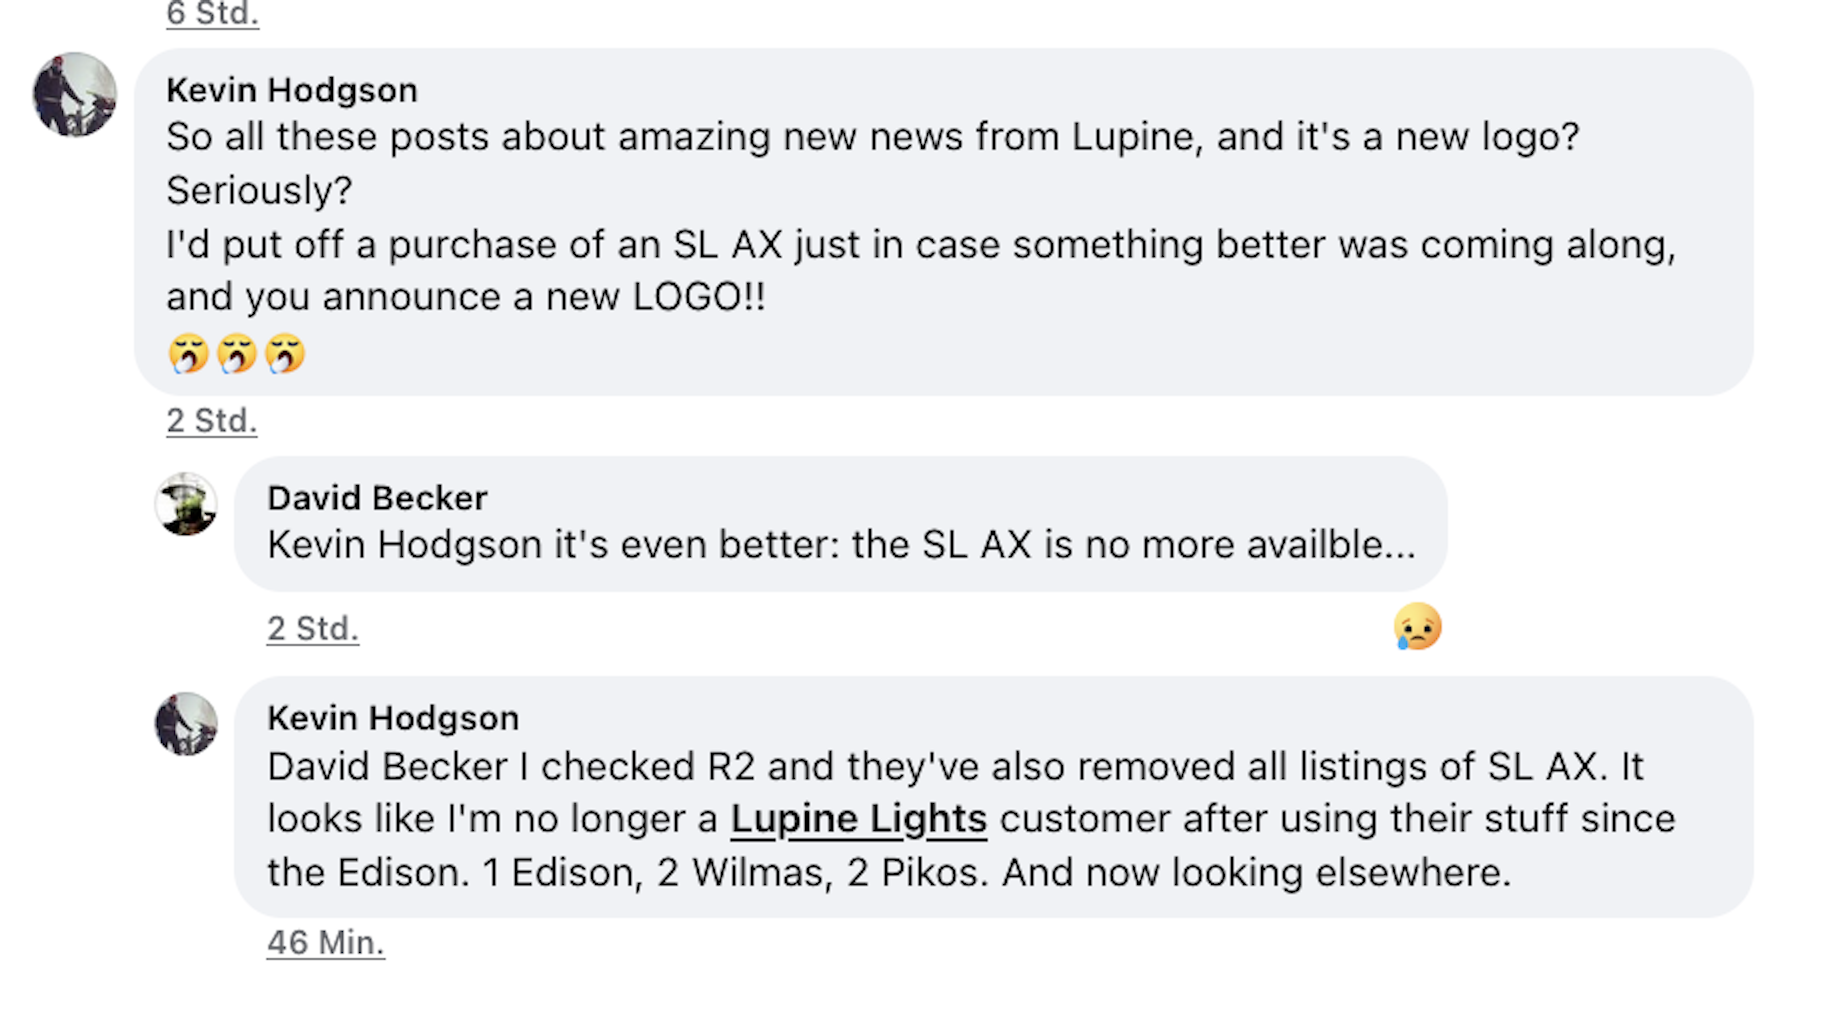Click David Becker's profile avatar
This screenshot has height=1033, width=1829.
click(x=187, y=506)
